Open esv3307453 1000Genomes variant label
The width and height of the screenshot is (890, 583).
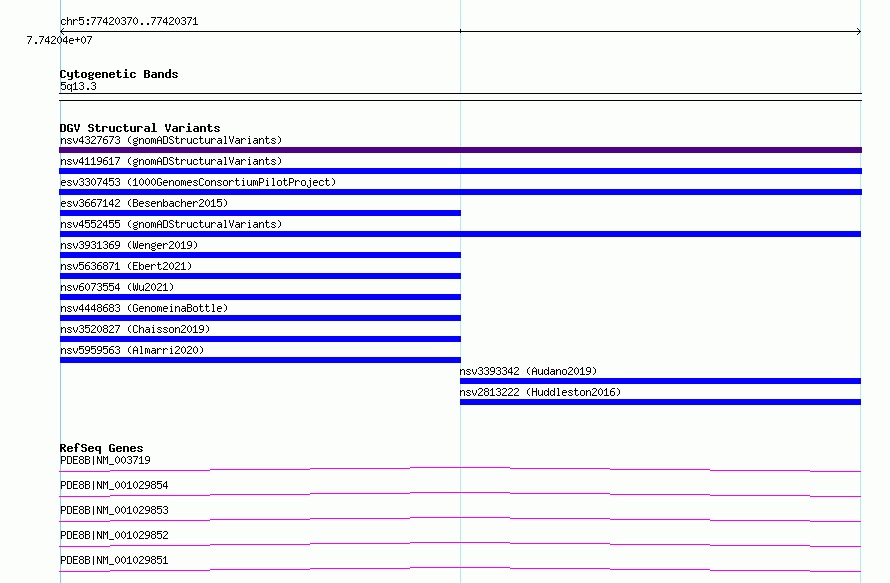tap(198, 182)
